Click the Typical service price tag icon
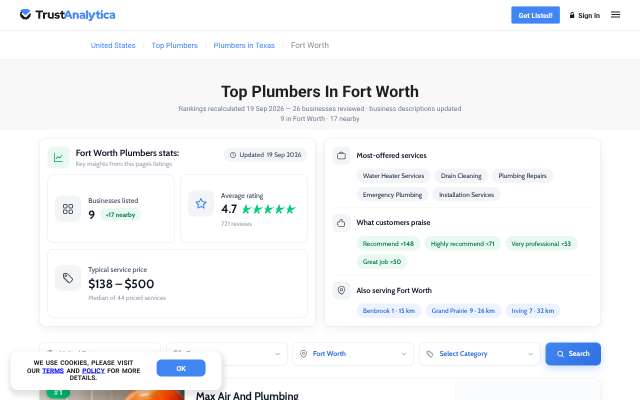The height and width of the screenshot is (400, 640). (68, 278)
